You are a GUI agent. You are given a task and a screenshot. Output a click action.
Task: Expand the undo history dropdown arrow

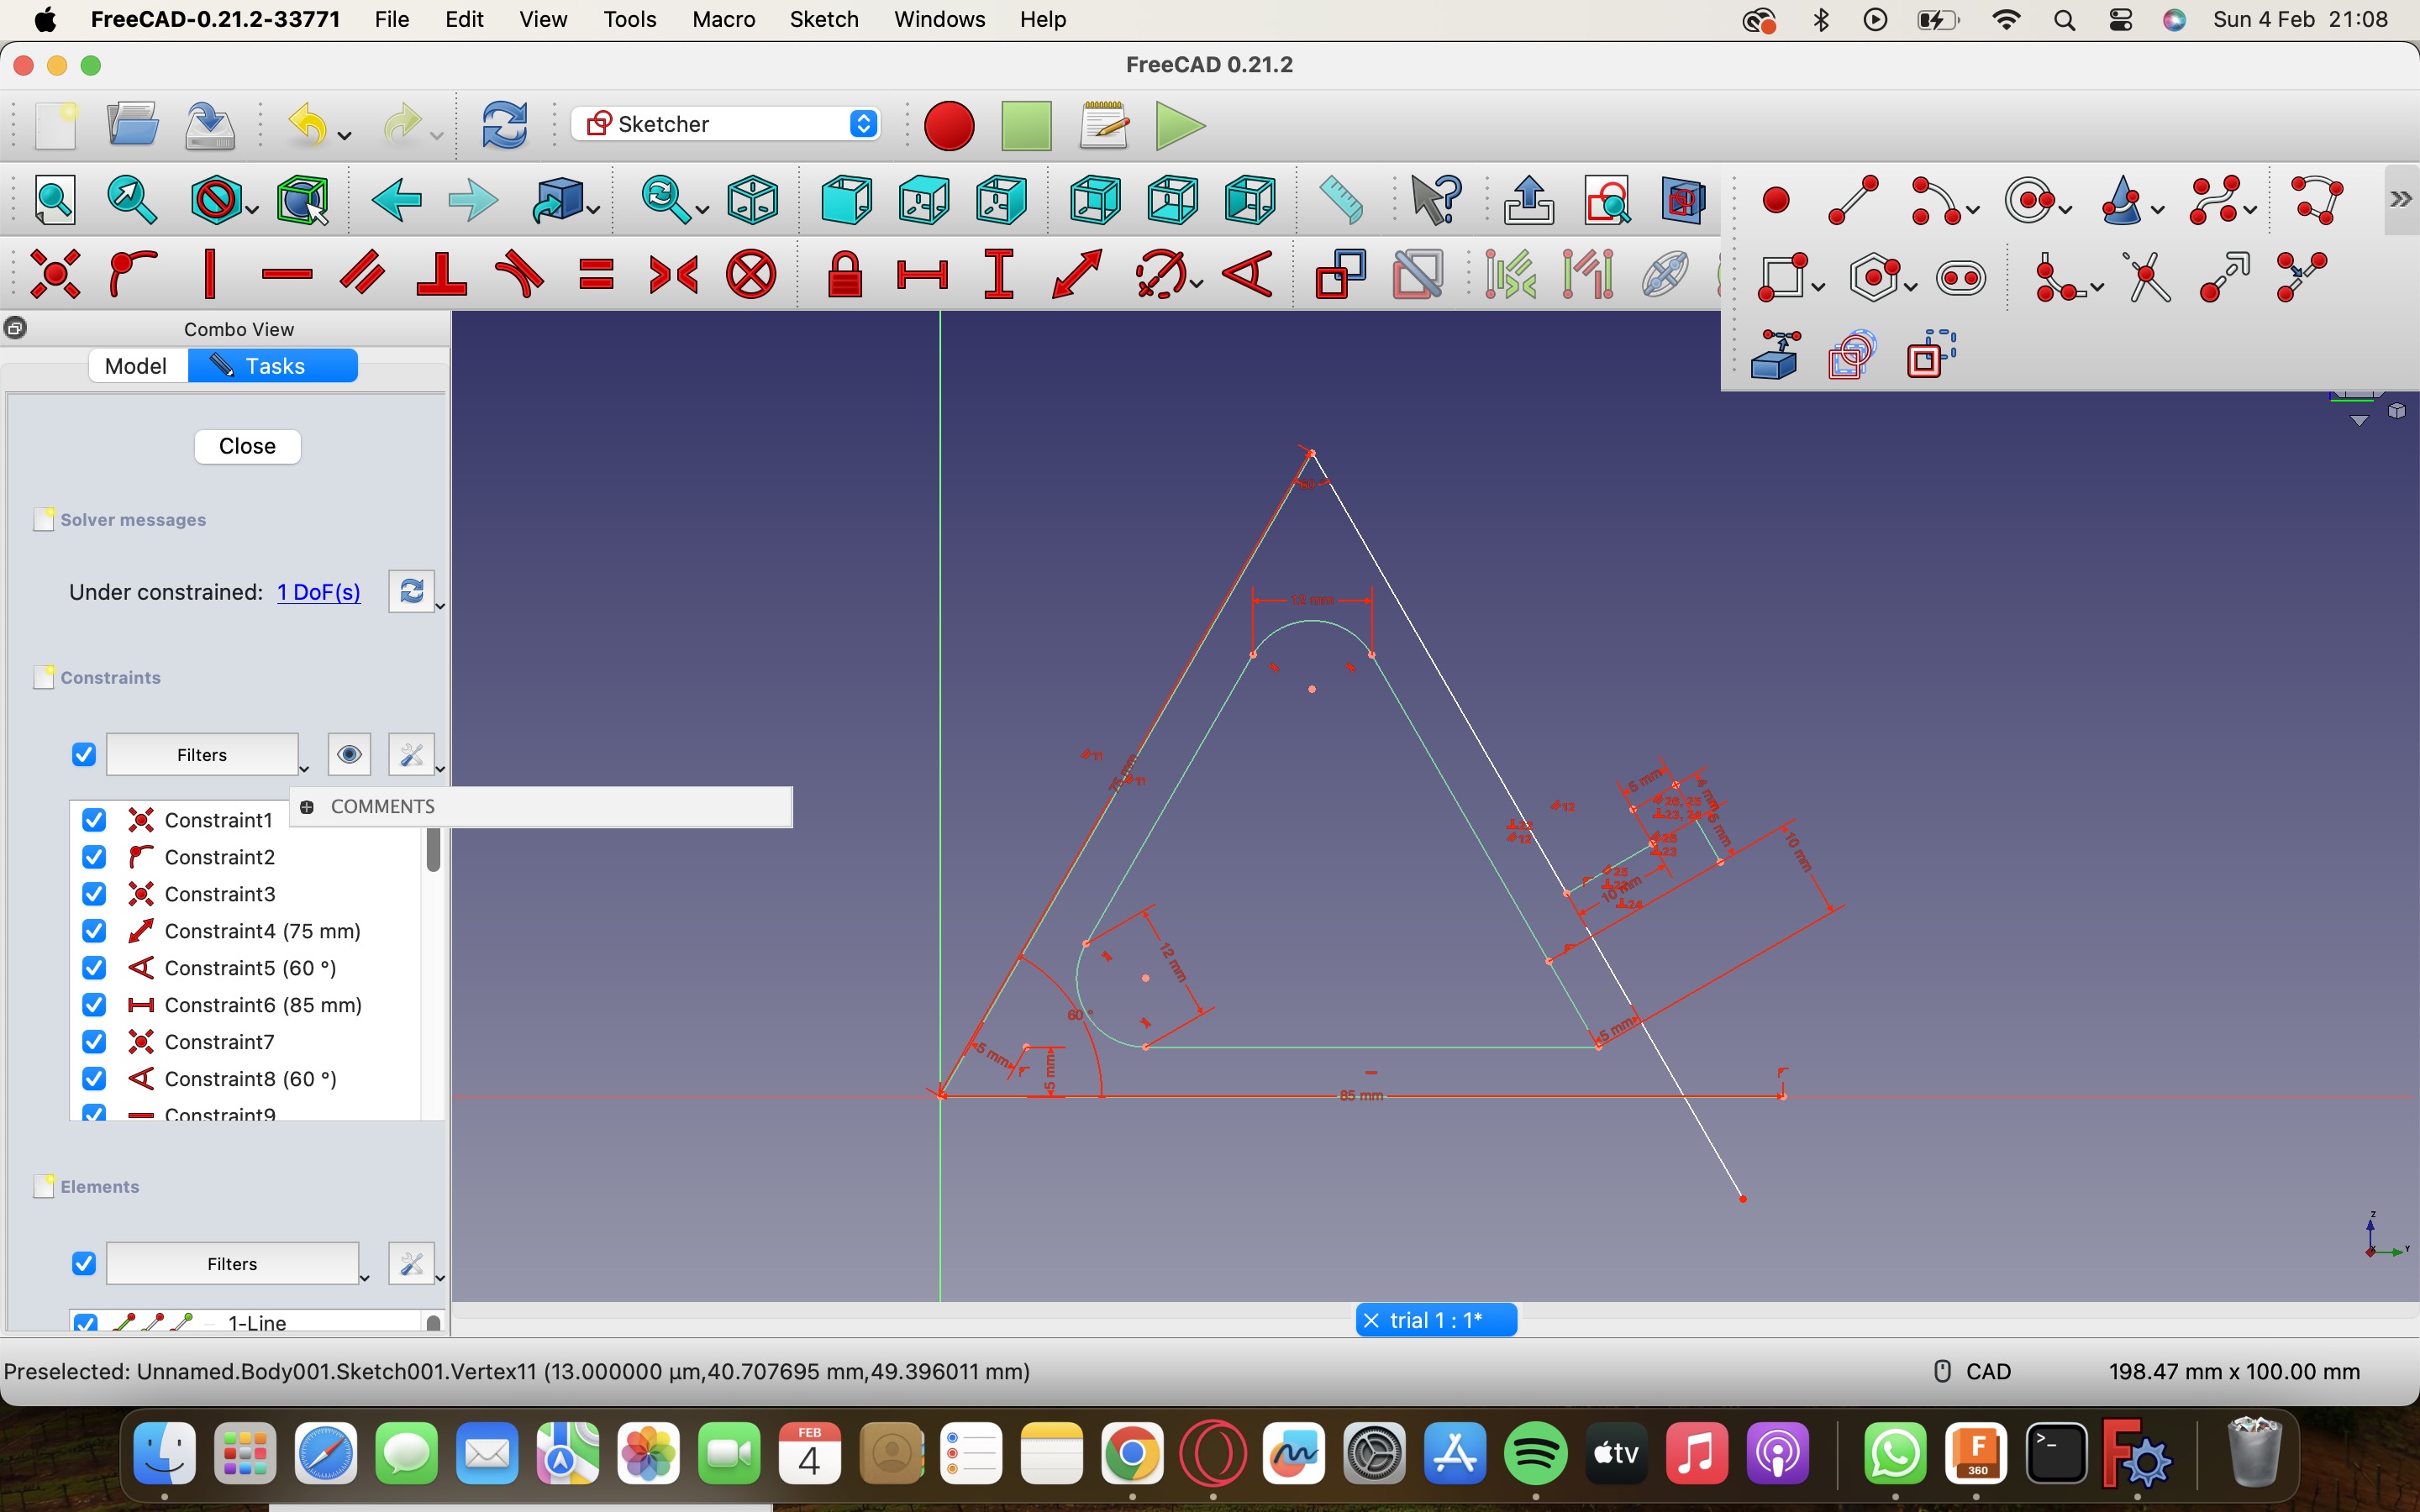pos(345,135)
